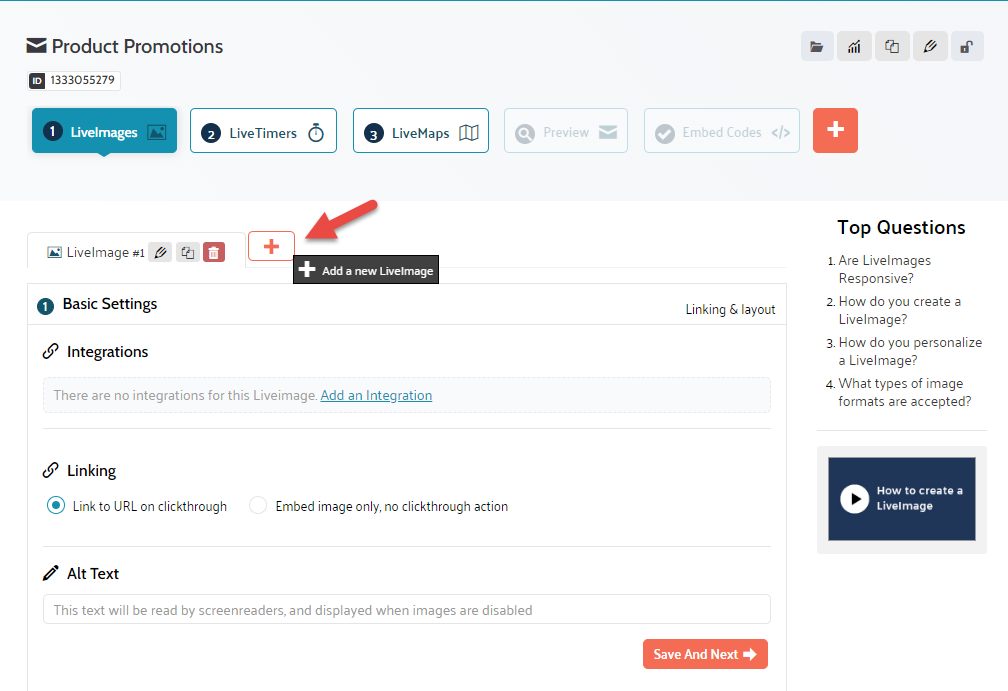This screenshot has height=691, width=1008.
Task: Click the unlock padlock icon
Action: coord(966,46)
